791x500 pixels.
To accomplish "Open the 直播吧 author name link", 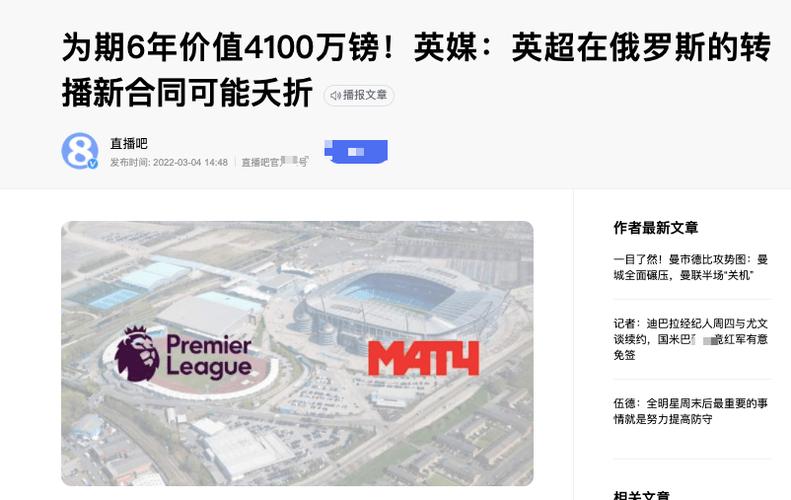I will pos(129,144).
